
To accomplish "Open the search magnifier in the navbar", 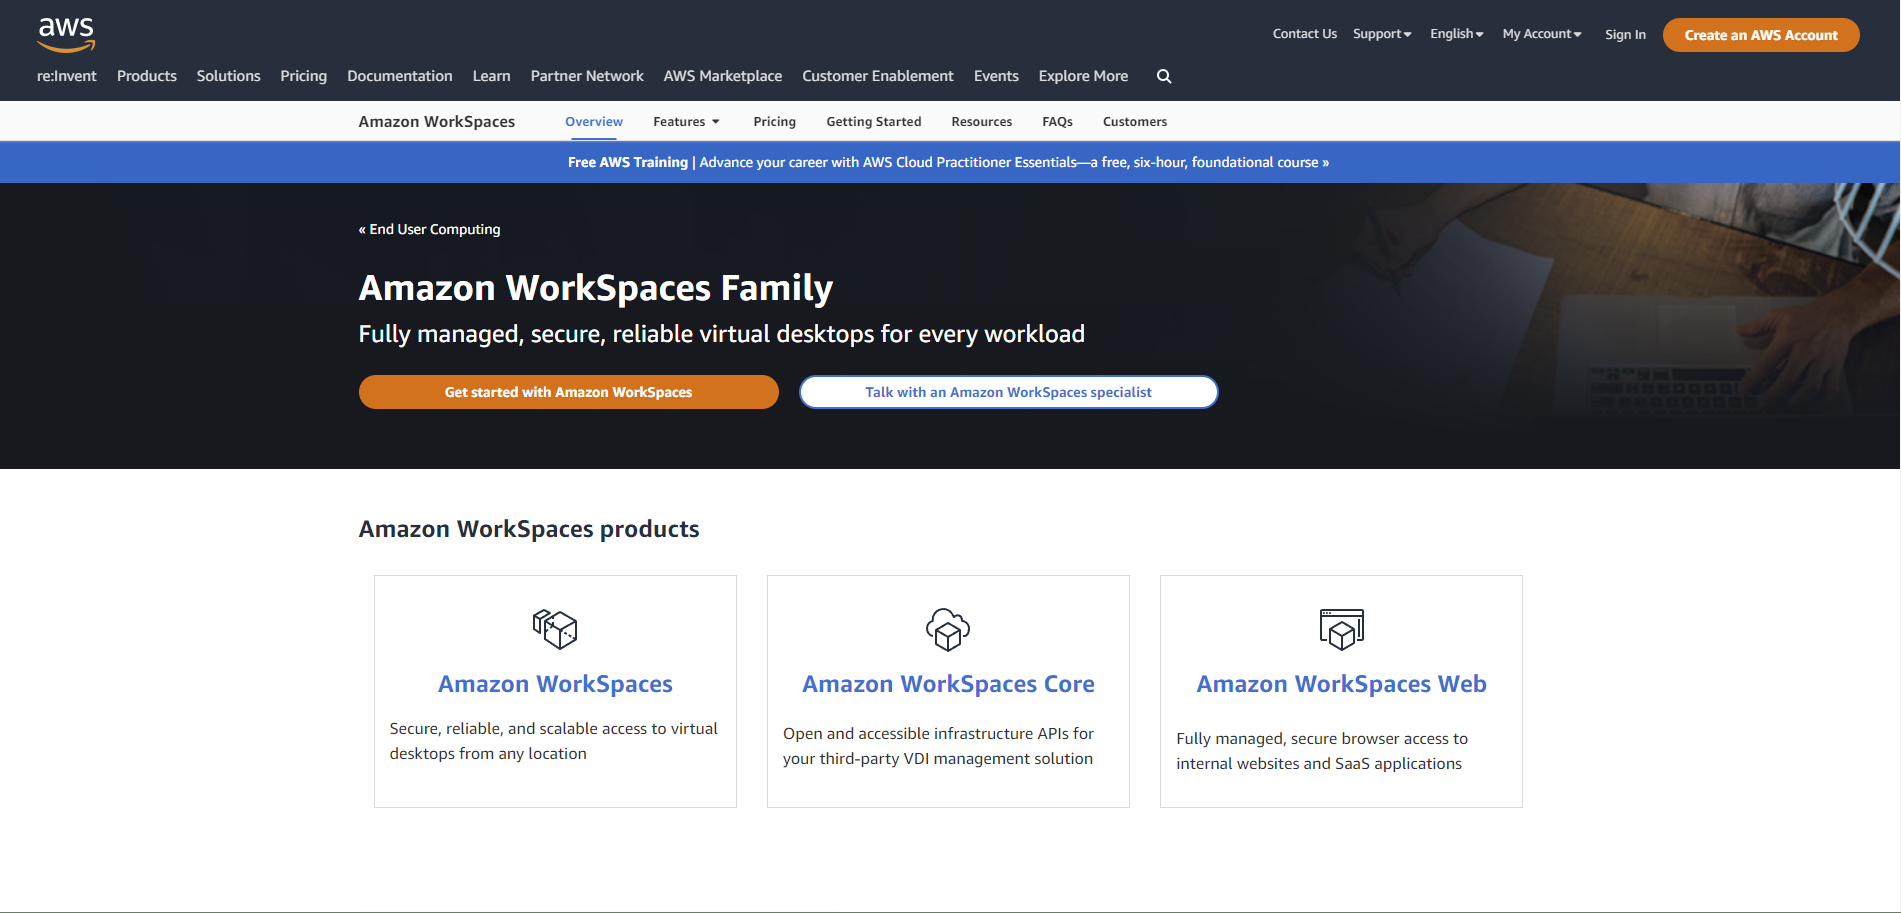I will [1163, 76].
